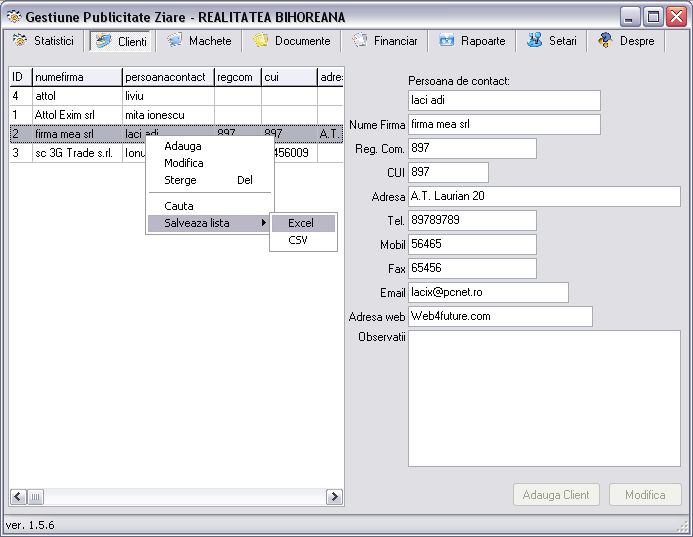Screen dimensions: 693x537
Task: Click Cauta in the context menu
Action: click(179, 206)
